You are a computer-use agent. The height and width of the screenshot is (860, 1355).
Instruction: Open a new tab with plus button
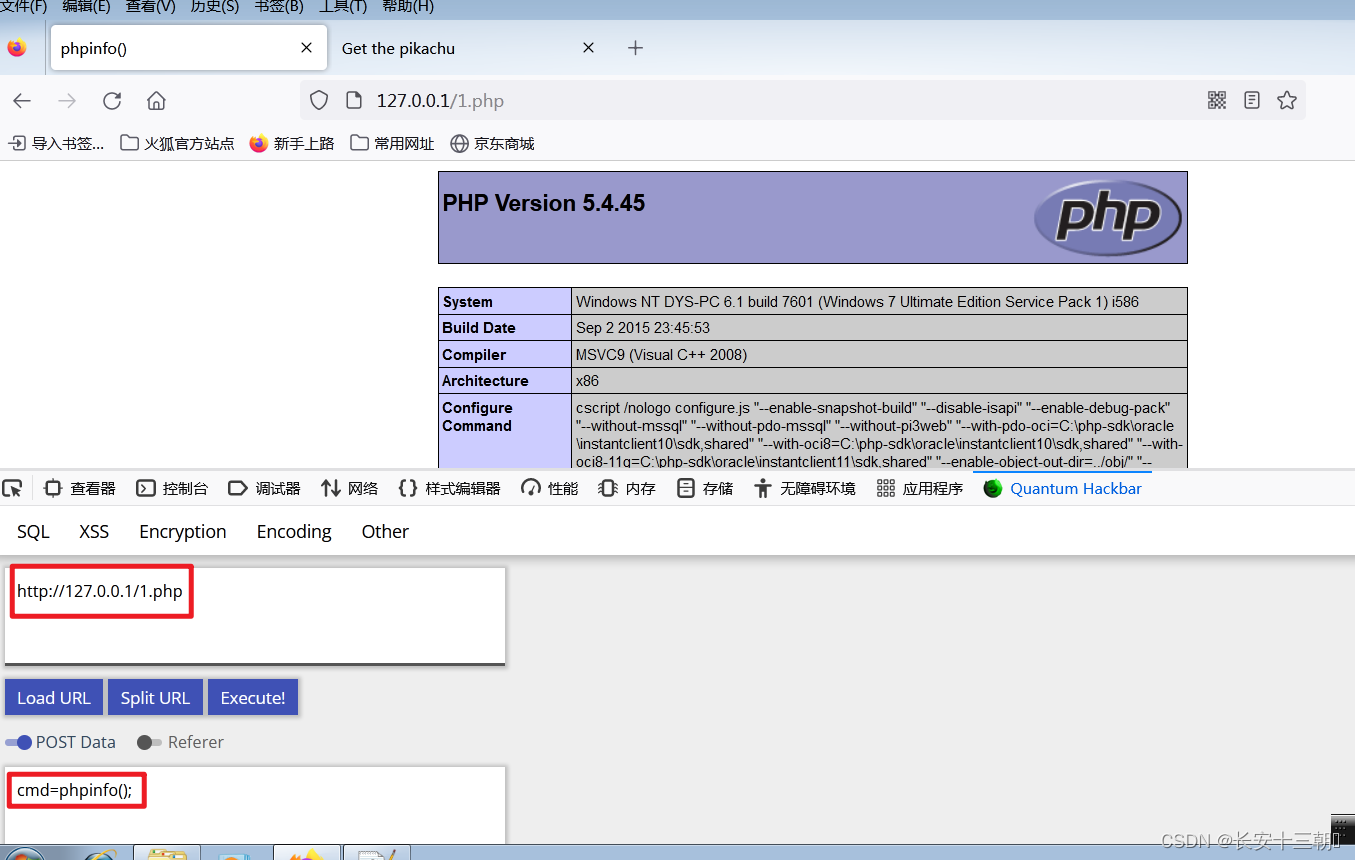(635, 48)
